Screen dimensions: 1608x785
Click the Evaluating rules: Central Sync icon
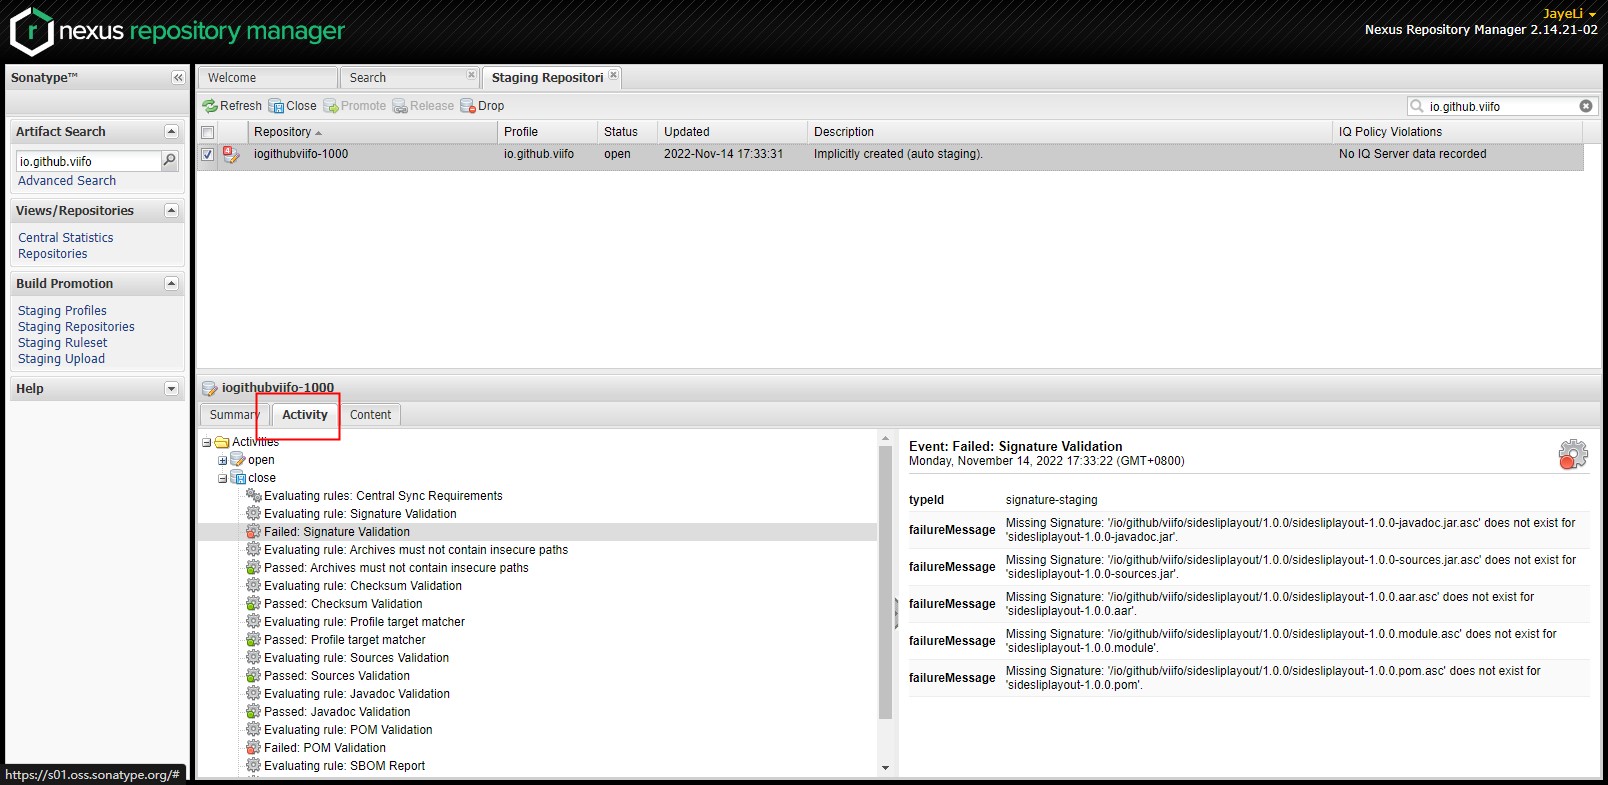(254, 496)
